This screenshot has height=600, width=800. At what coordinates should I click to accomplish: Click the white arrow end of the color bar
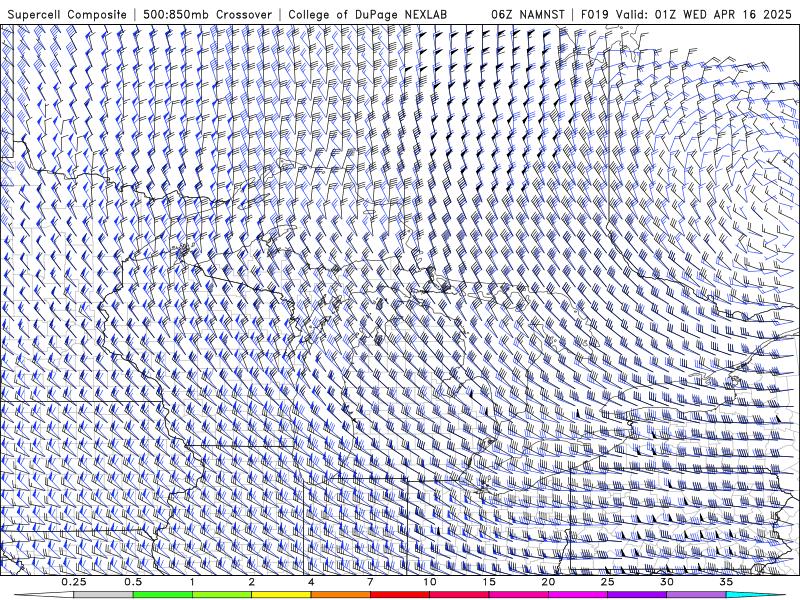pos(44,595)
